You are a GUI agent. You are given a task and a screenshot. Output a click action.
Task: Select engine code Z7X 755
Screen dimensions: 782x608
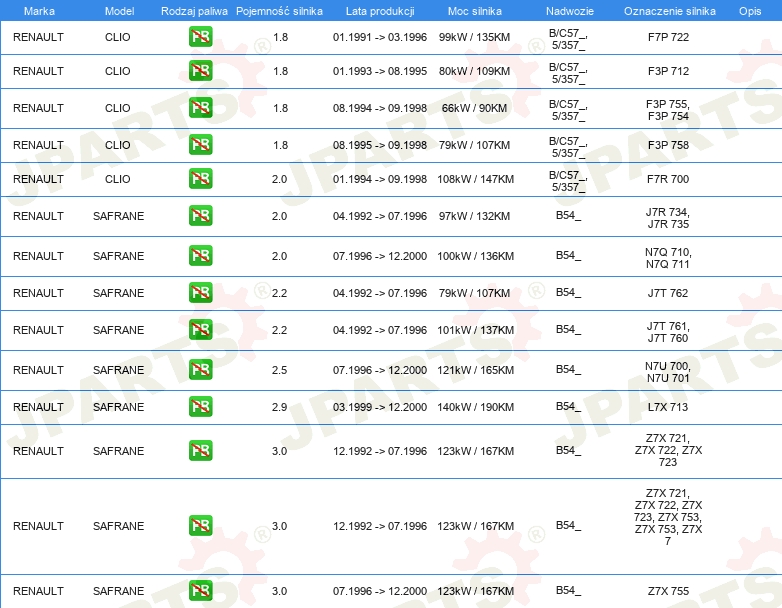tap(668, 591)
